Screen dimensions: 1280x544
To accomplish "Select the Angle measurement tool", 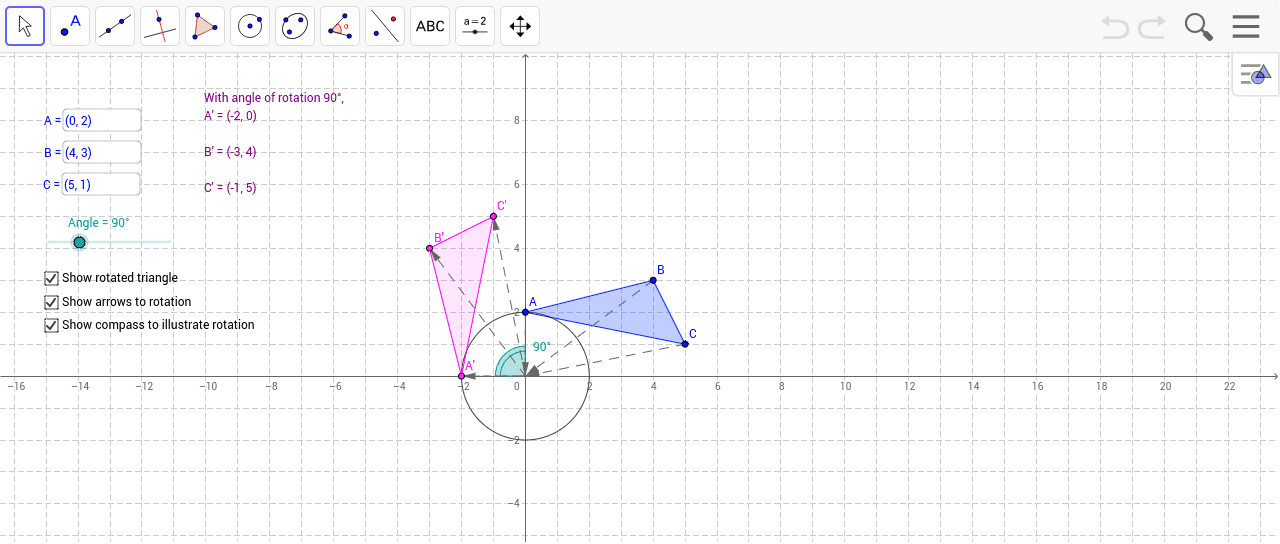I will [x=340, y=26].
